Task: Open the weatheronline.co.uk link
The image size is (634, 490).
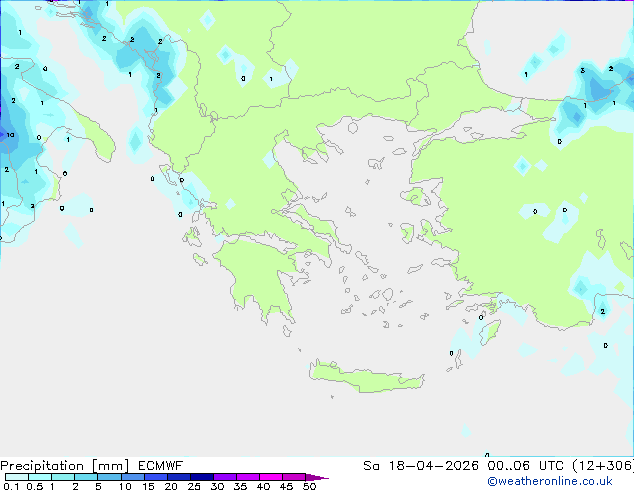Action: (x=549, y=481)
